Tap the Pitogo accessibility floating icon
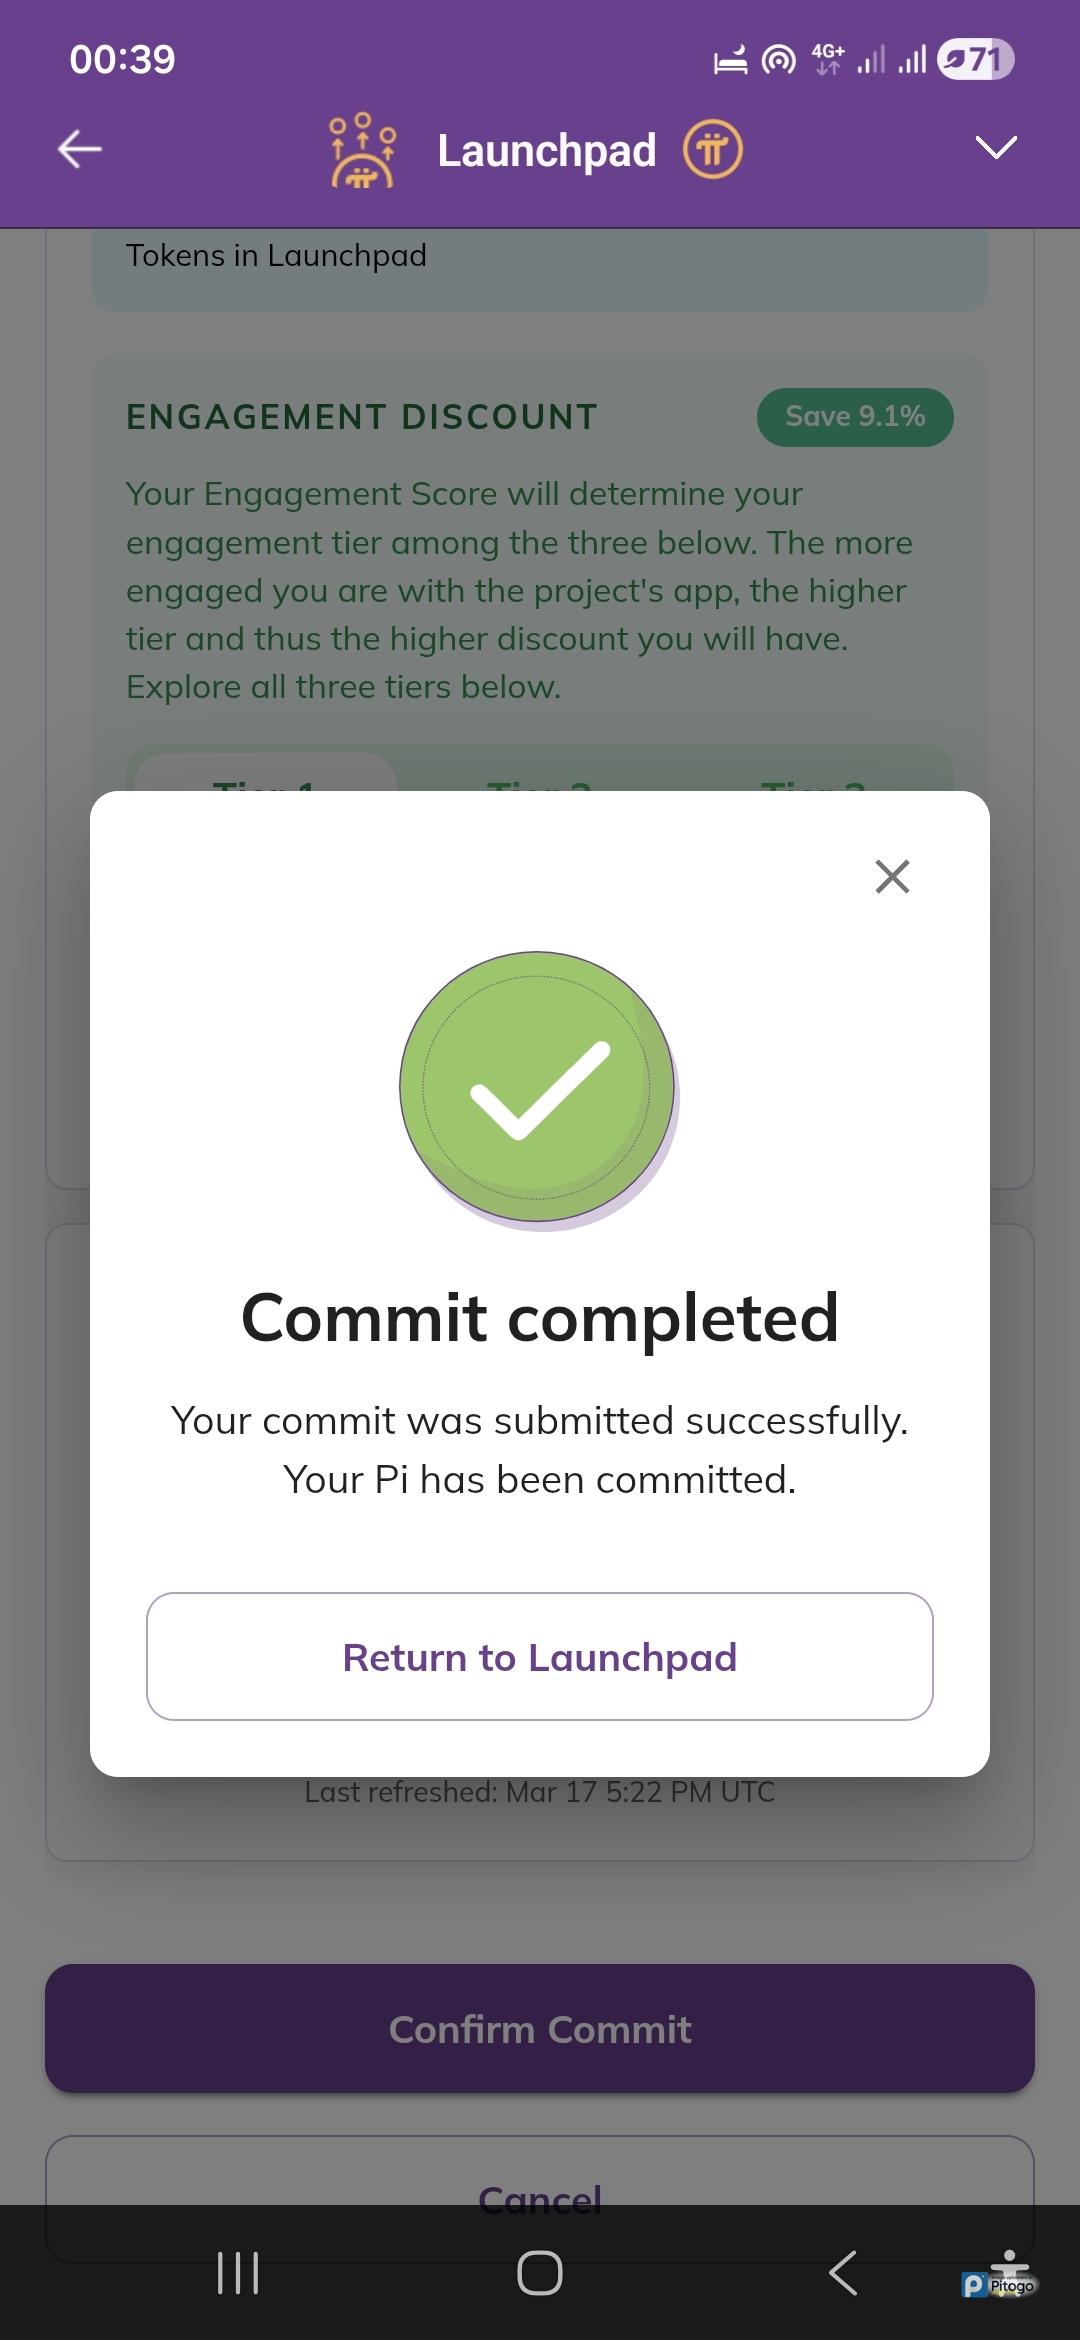 [x=1002, y=2275]
